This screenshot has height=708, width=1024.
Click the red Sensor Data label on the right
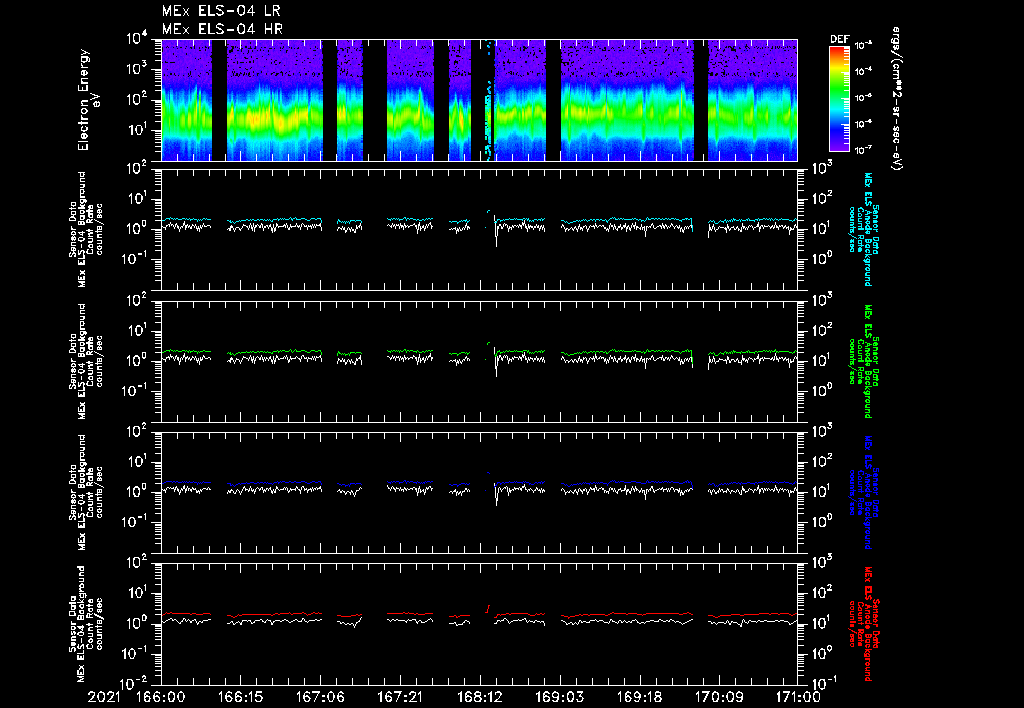coord(863,624)
